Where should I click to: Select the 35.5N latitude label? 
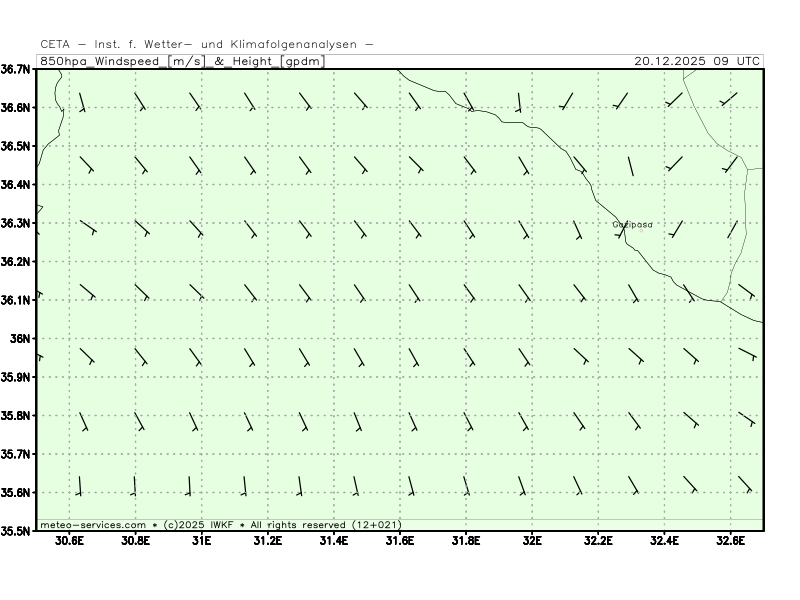pos(17,531)
